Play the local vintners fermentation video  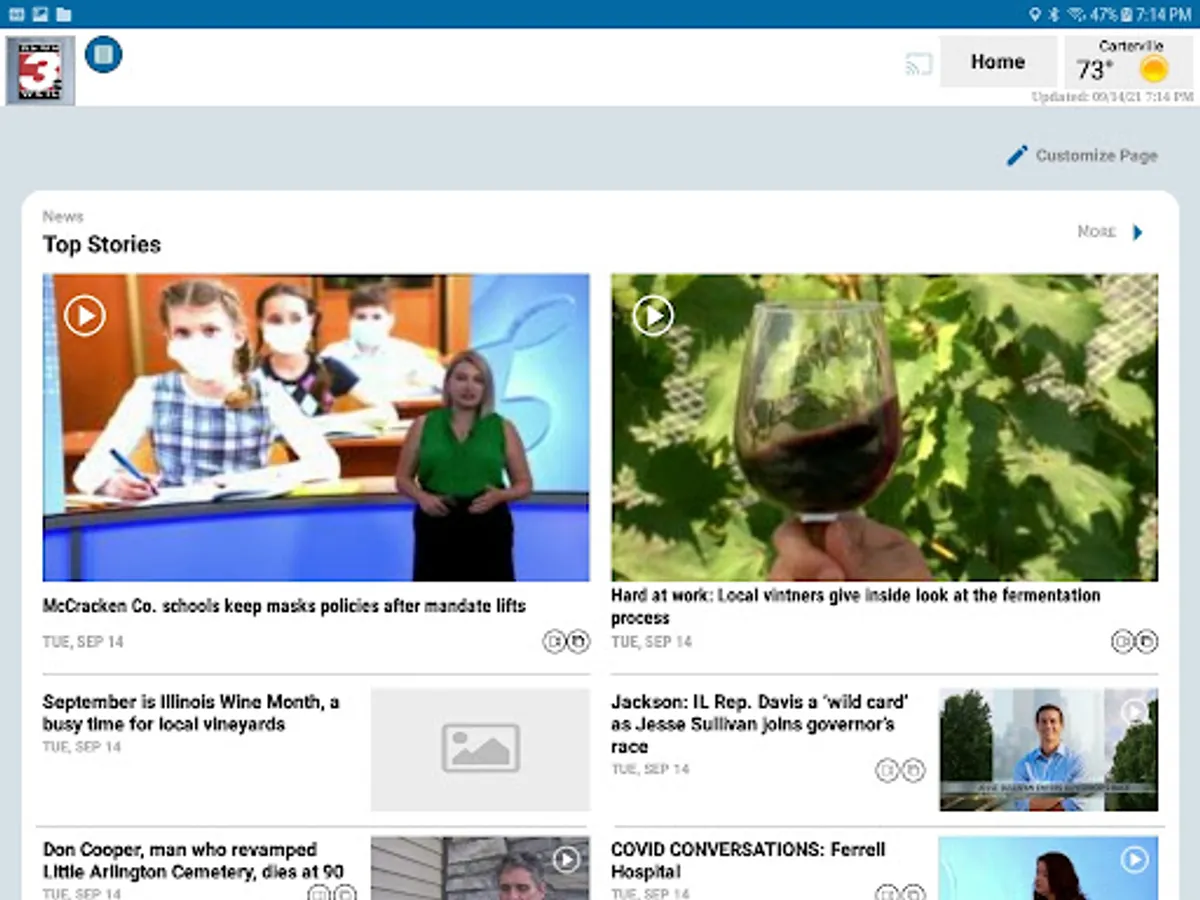653,316
